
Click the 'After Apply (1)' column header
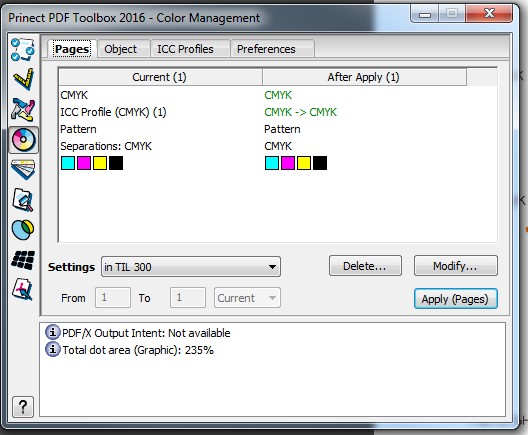pyautogui.click(x=364, y=77)
